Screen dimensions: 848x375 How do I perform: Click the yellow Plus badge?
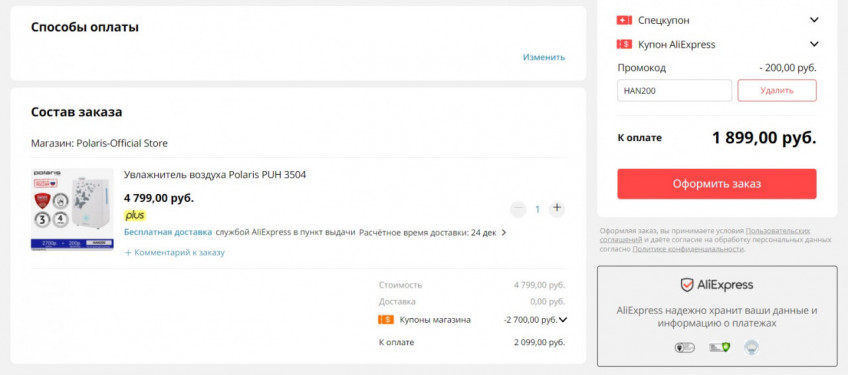(x=135, y=215)
